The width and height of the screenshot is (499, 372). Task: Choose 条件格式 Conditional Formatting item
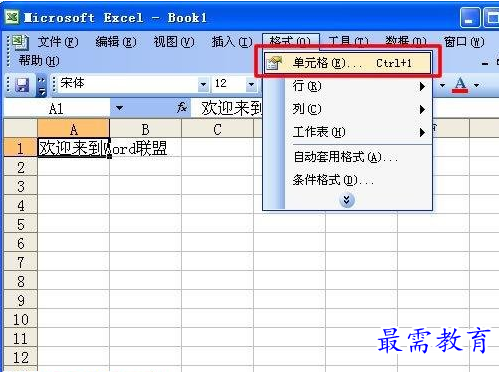[x=347, y=180]
